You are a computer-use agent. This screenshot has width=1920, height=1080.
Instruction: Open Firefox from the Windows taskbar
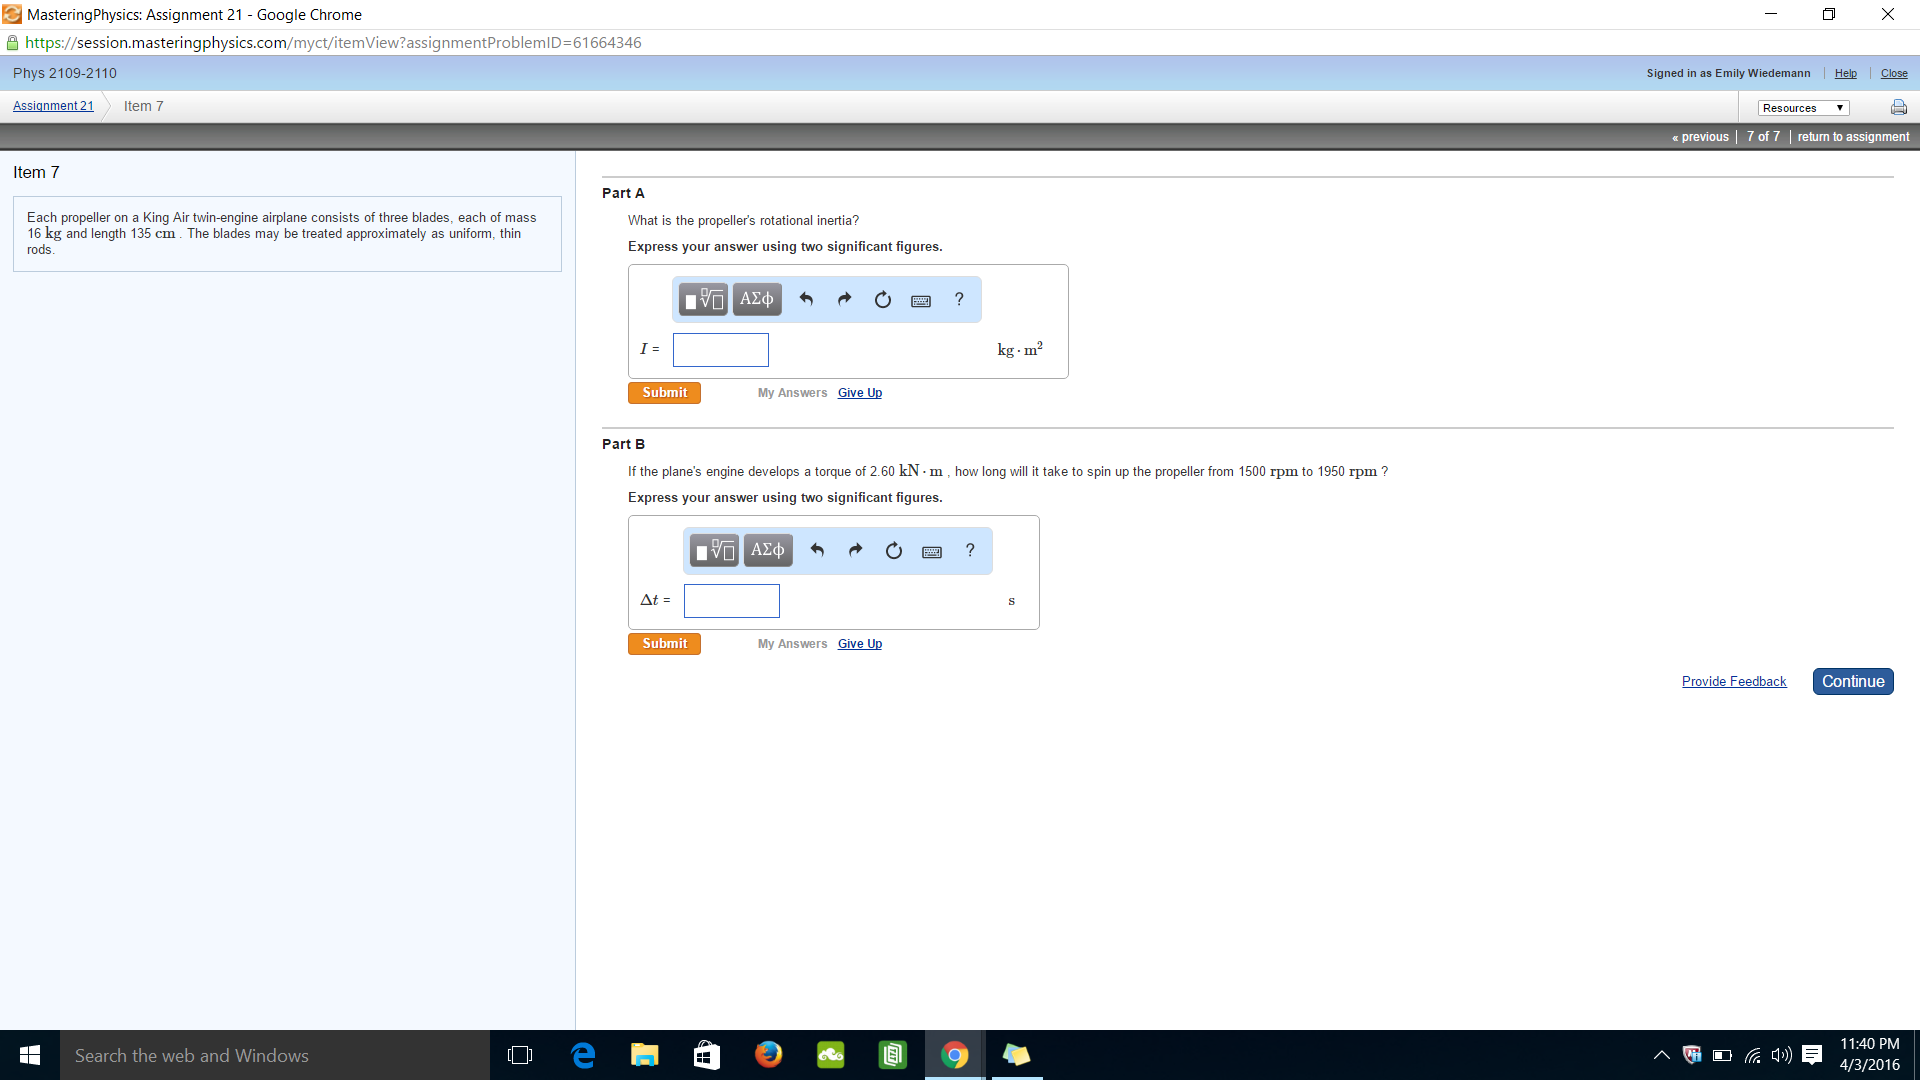[768, 1055]
